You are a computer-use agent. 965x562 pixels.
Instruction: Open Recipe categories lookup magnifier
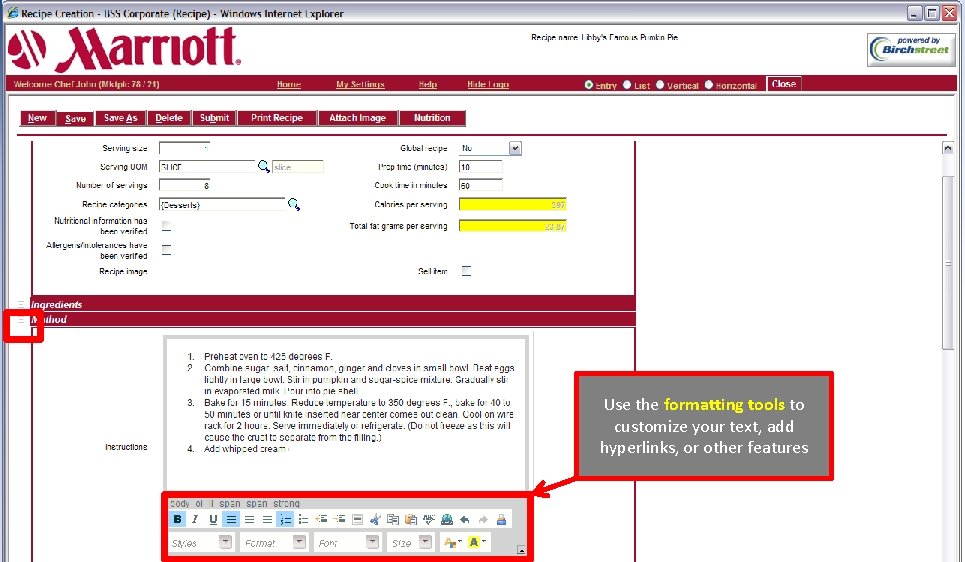pos(294,204)
